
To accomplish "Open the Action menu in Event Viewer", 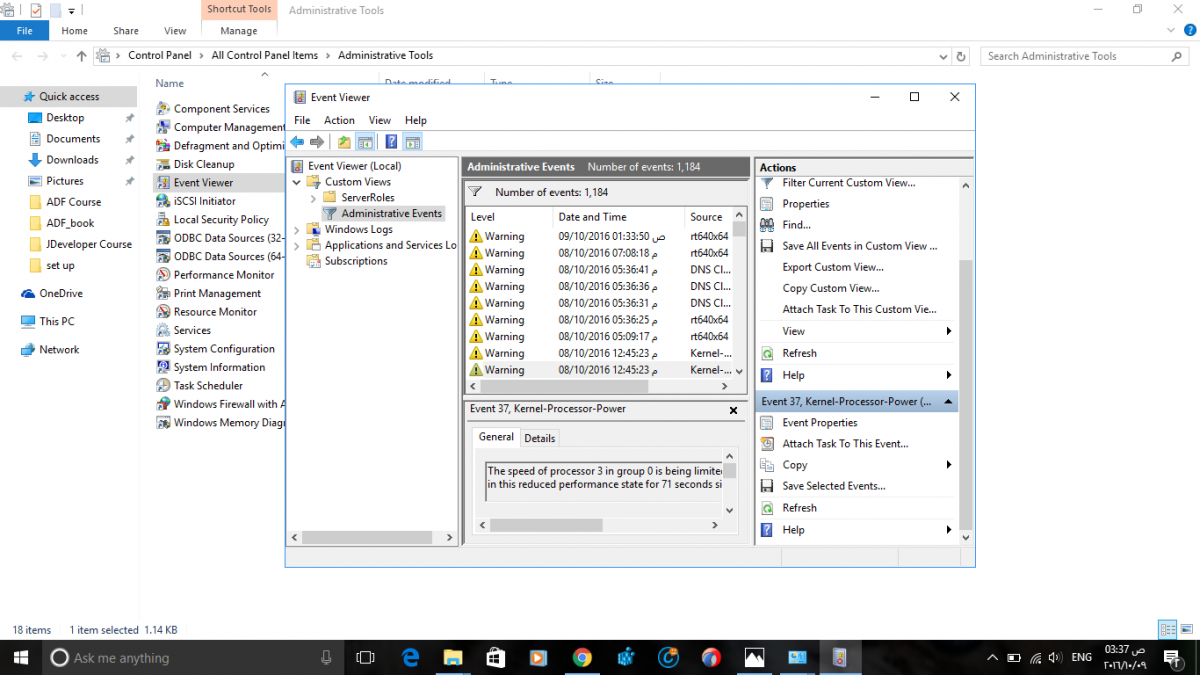I will click(339, 120).
